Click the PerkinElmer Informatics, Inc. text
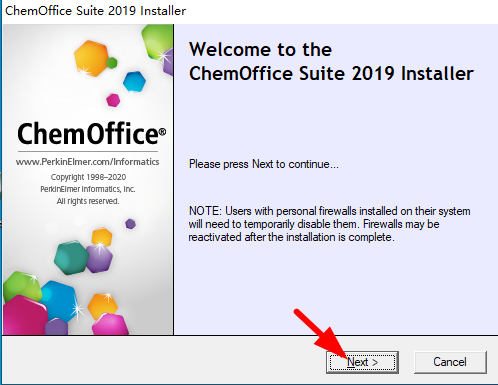The width and height of the screenshot is (498, 385). coord(88,189)
